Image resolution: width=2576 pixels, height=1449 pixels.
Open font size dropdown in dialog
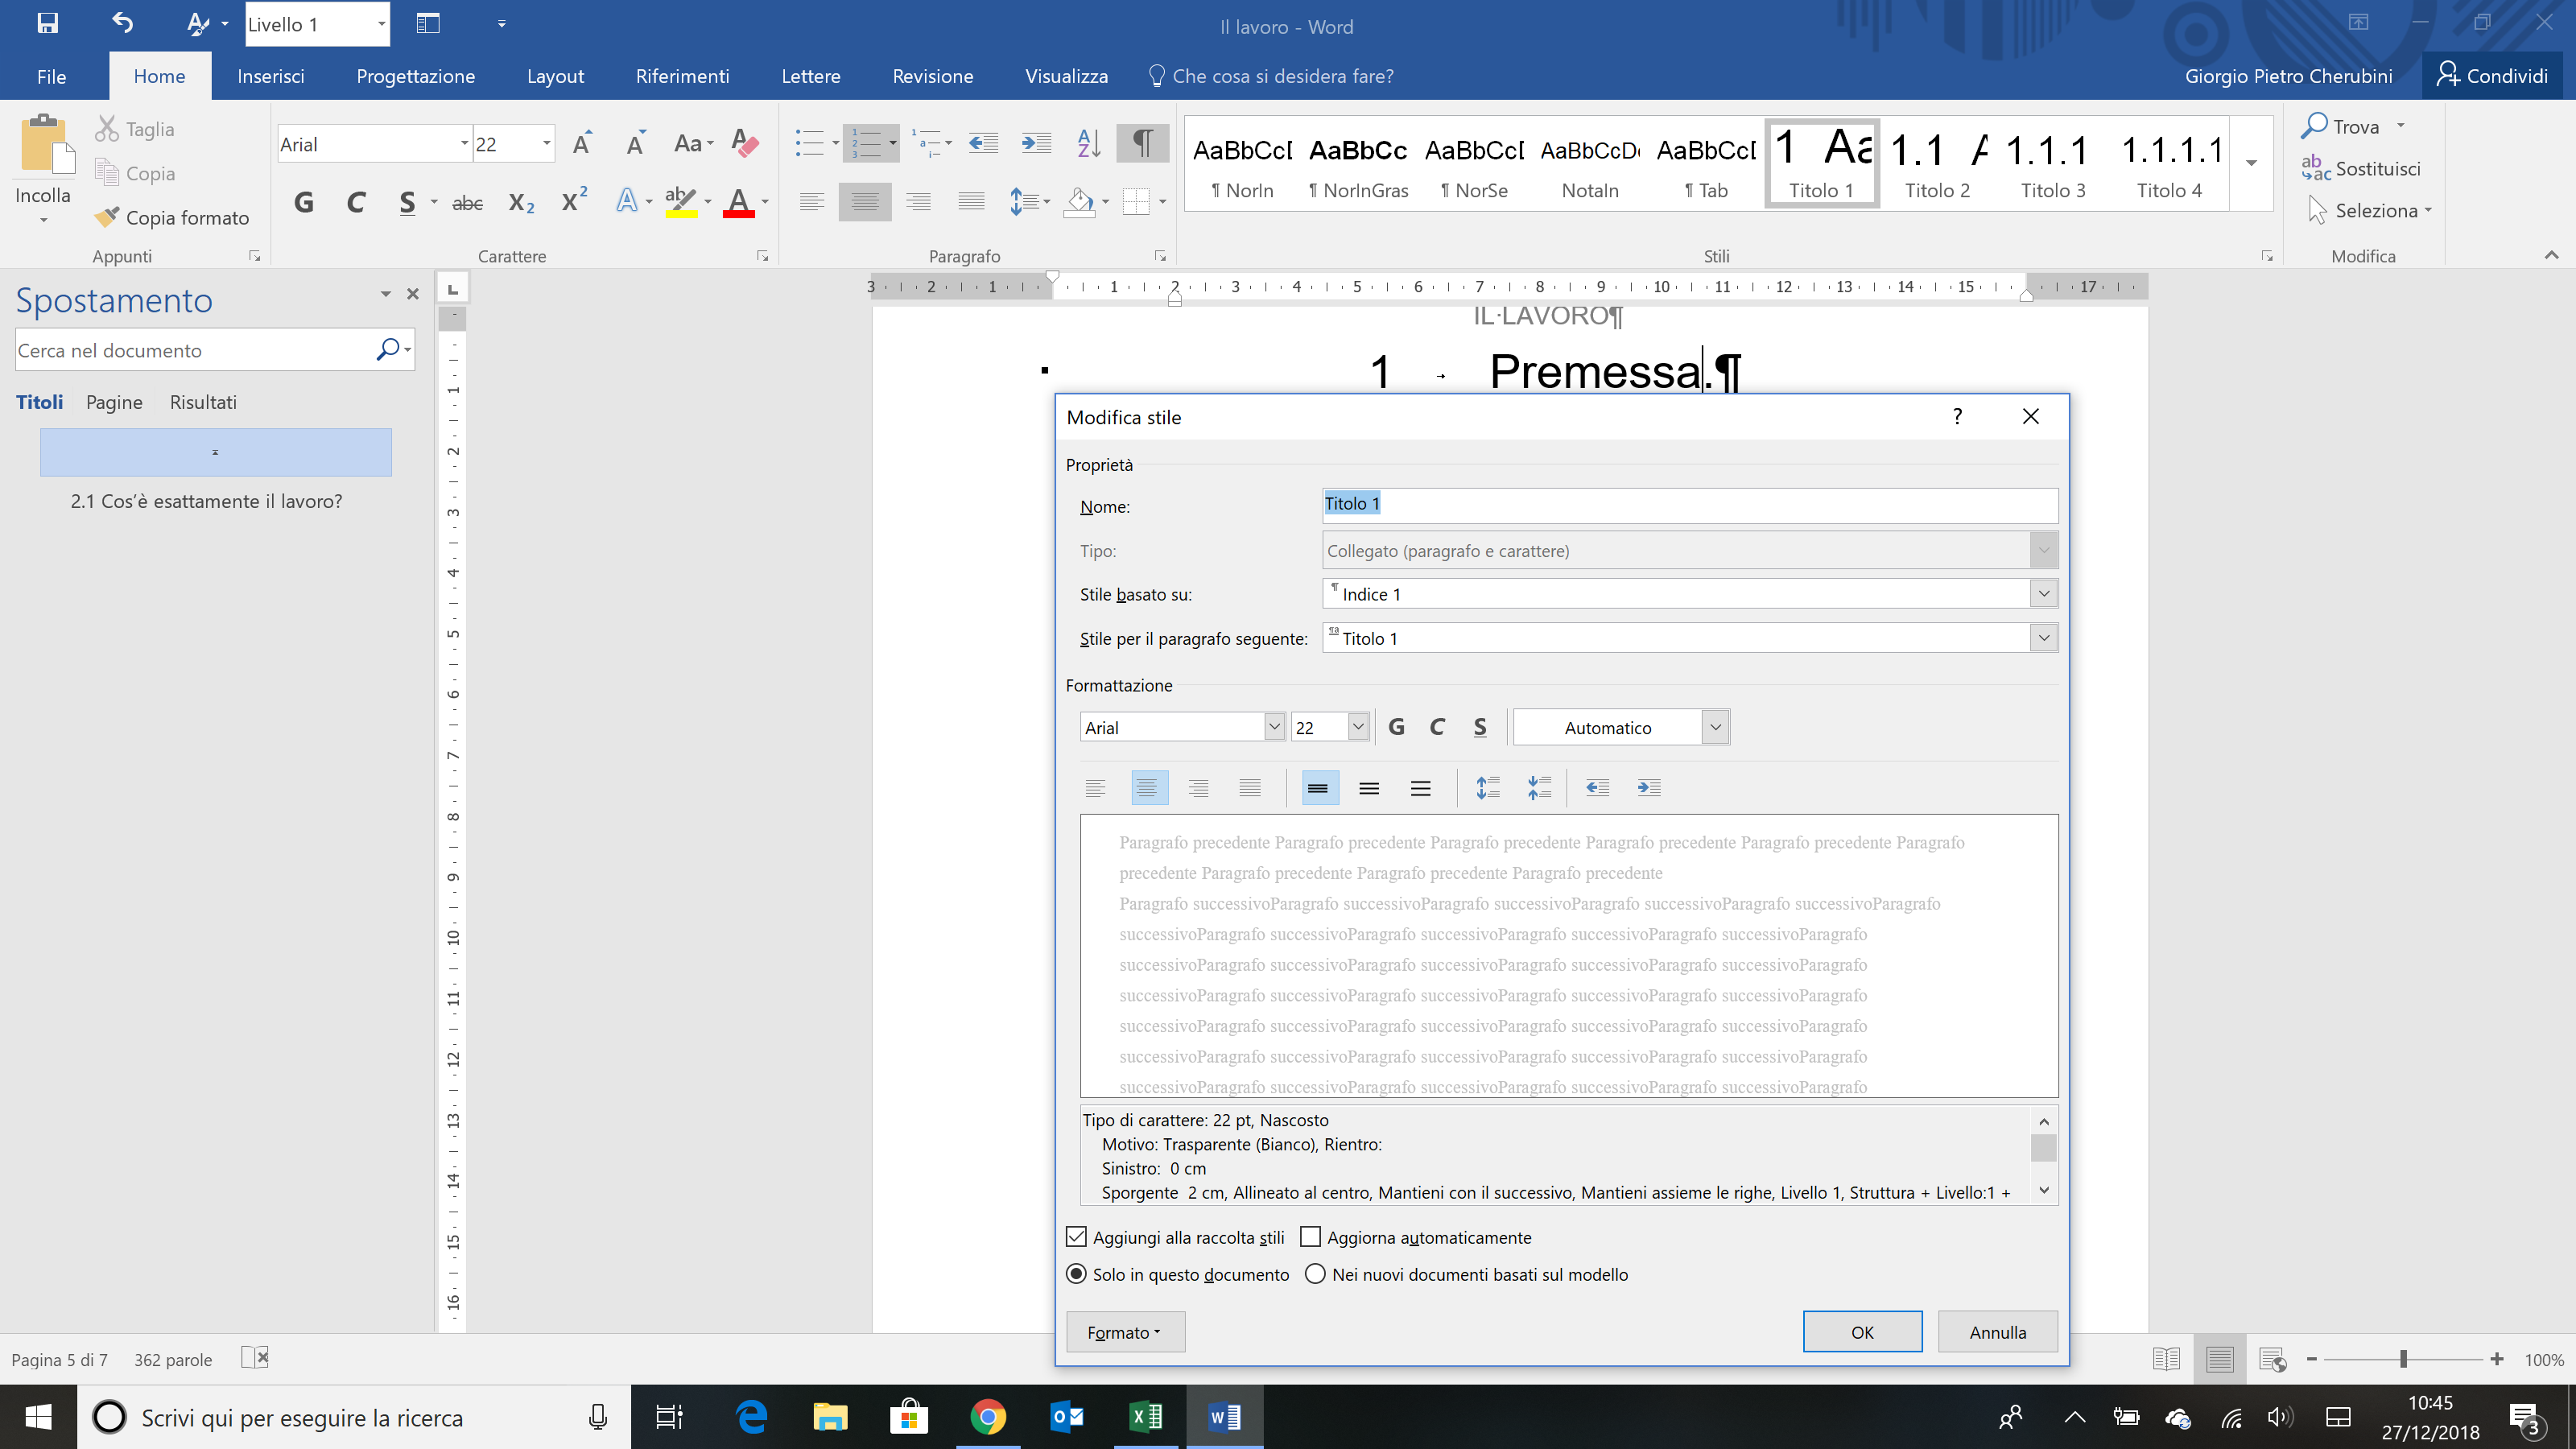tap(1357, 727)
